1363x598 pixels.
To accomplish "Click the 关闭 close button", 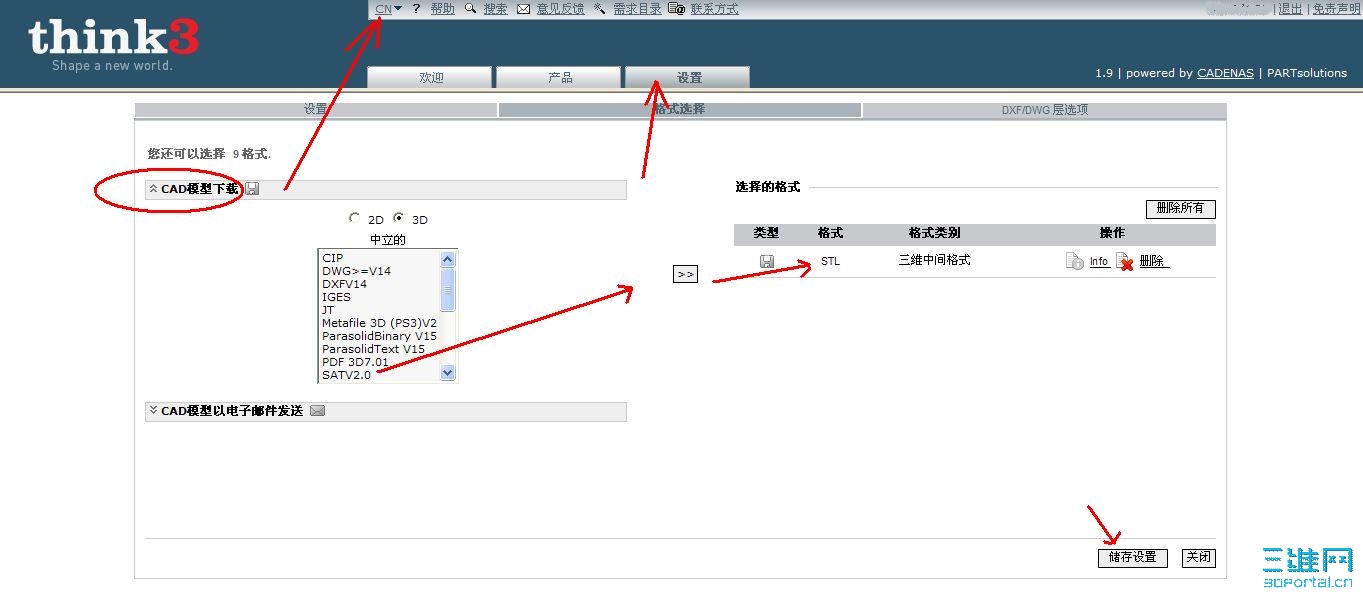I will click(1199, 558).
